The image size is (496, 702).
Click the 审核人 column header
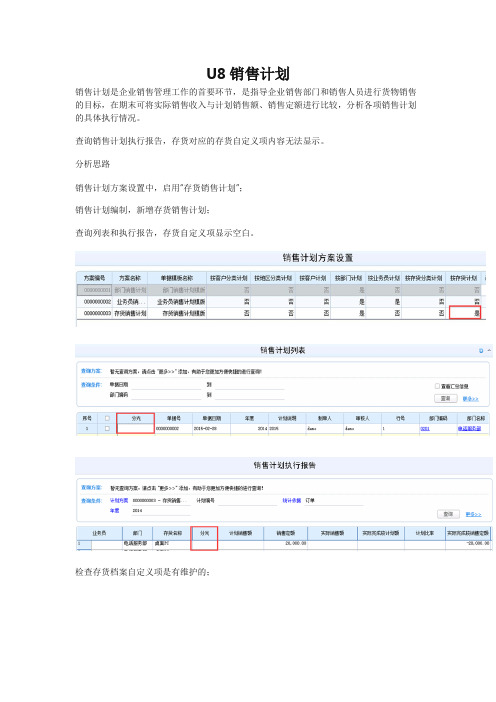[x=362, y=418]
